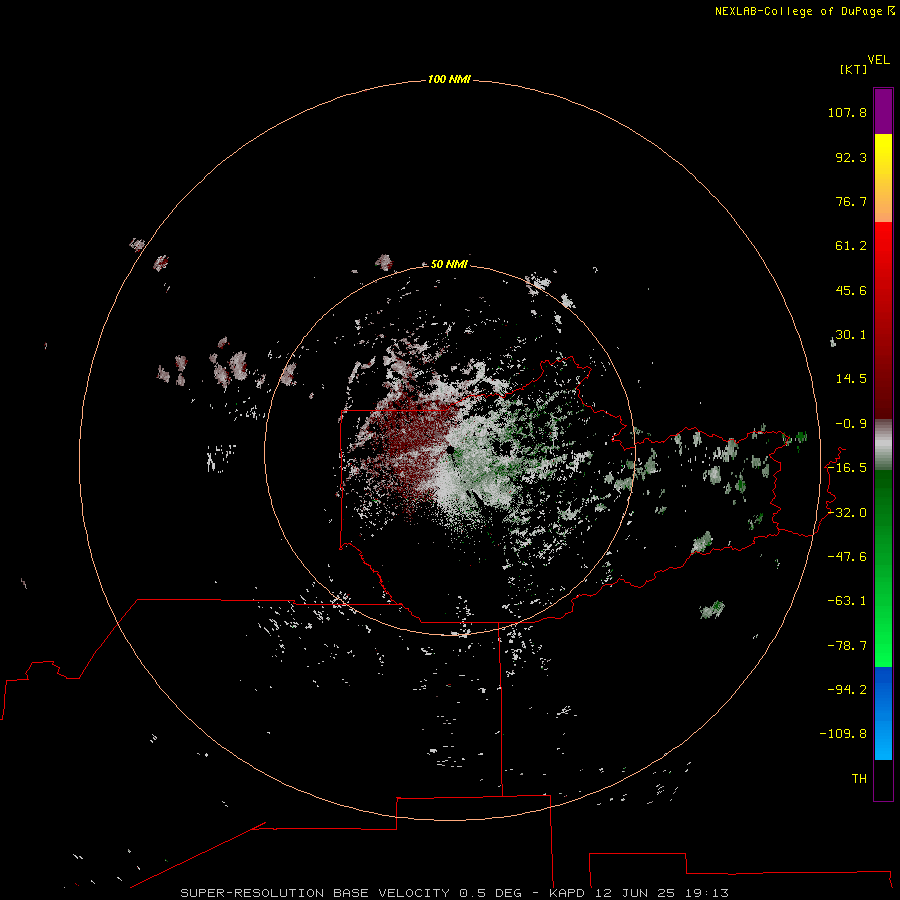
Task: Select the 30.1 velocity scale value
Action: tap(851, 335)
